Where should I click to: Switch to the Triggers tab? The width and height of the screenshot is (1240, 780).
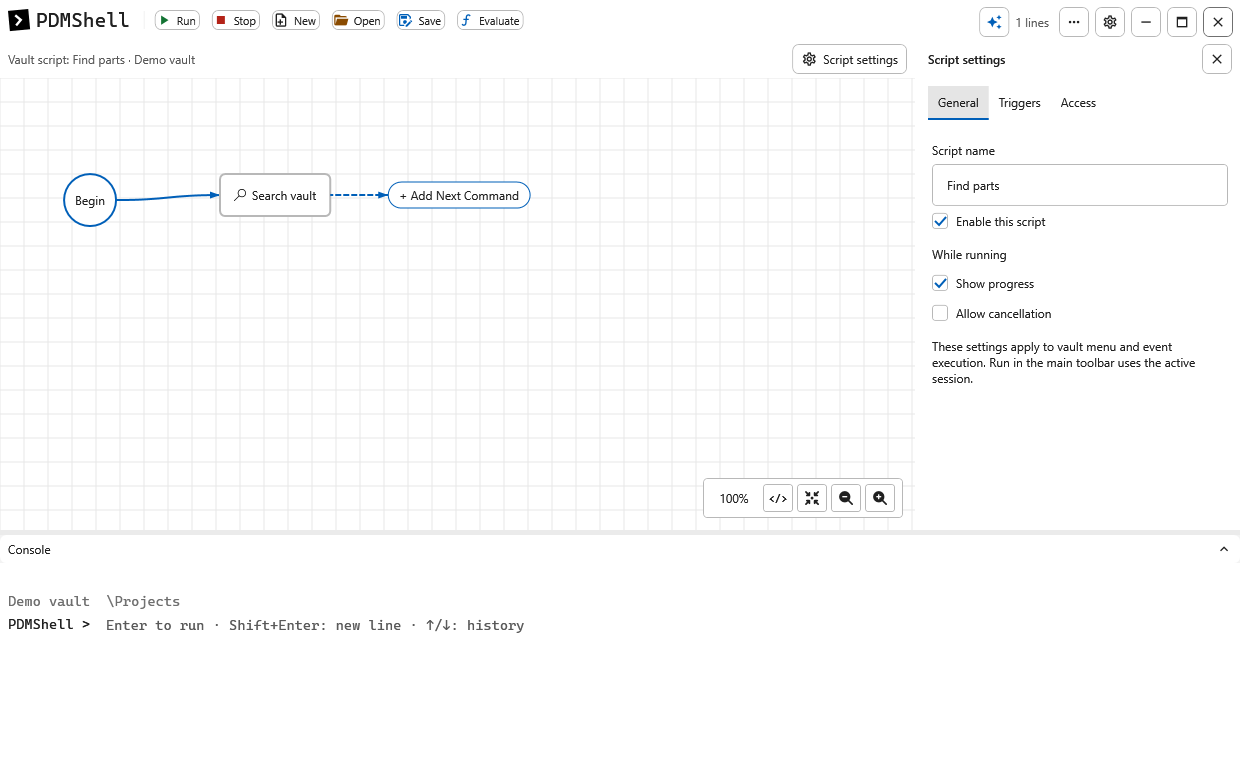pos(1019,103)
